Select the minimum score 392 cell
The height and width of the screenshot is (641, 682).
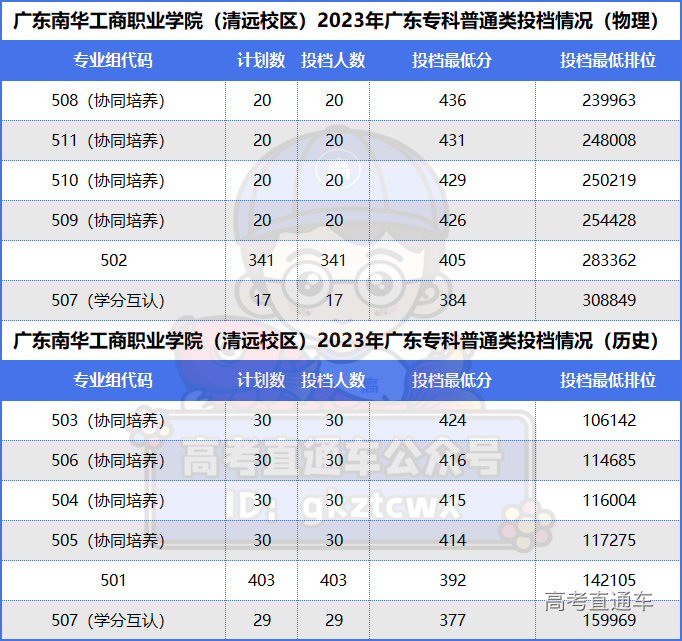(x=452, y=580)
